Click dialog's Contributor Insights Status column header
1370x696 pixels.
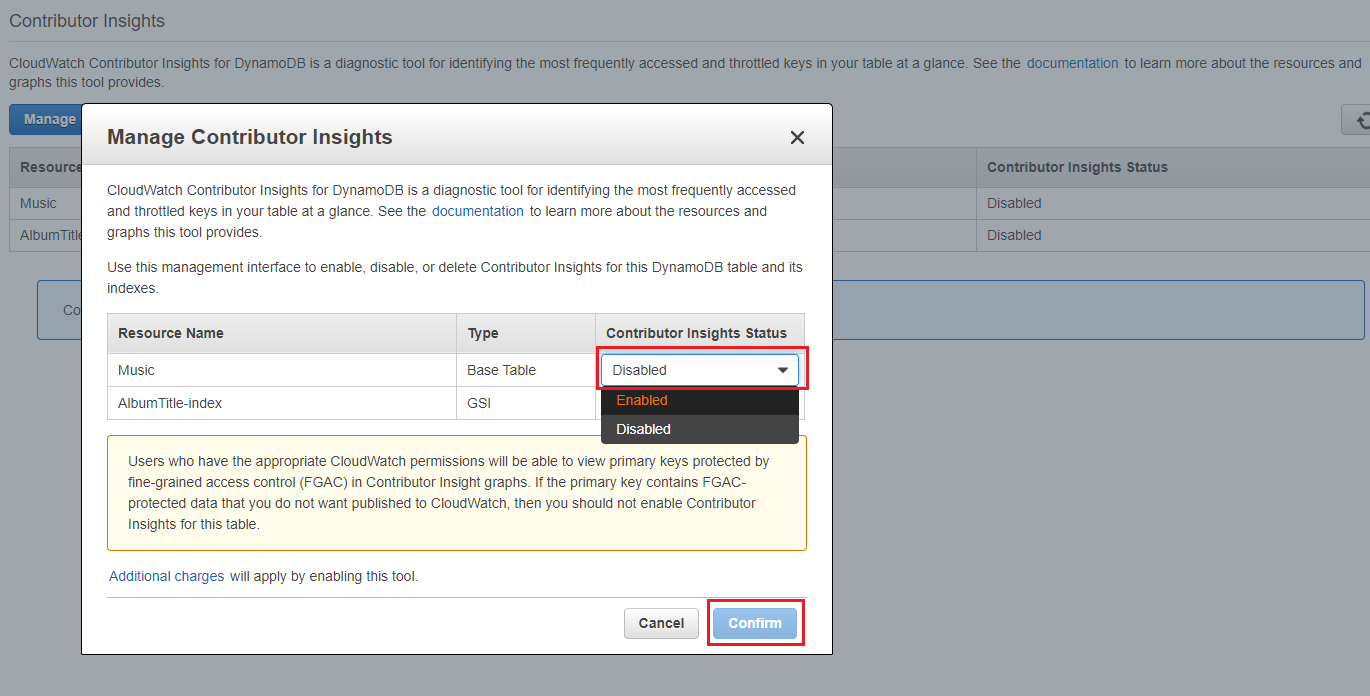(x=696, y=333)
